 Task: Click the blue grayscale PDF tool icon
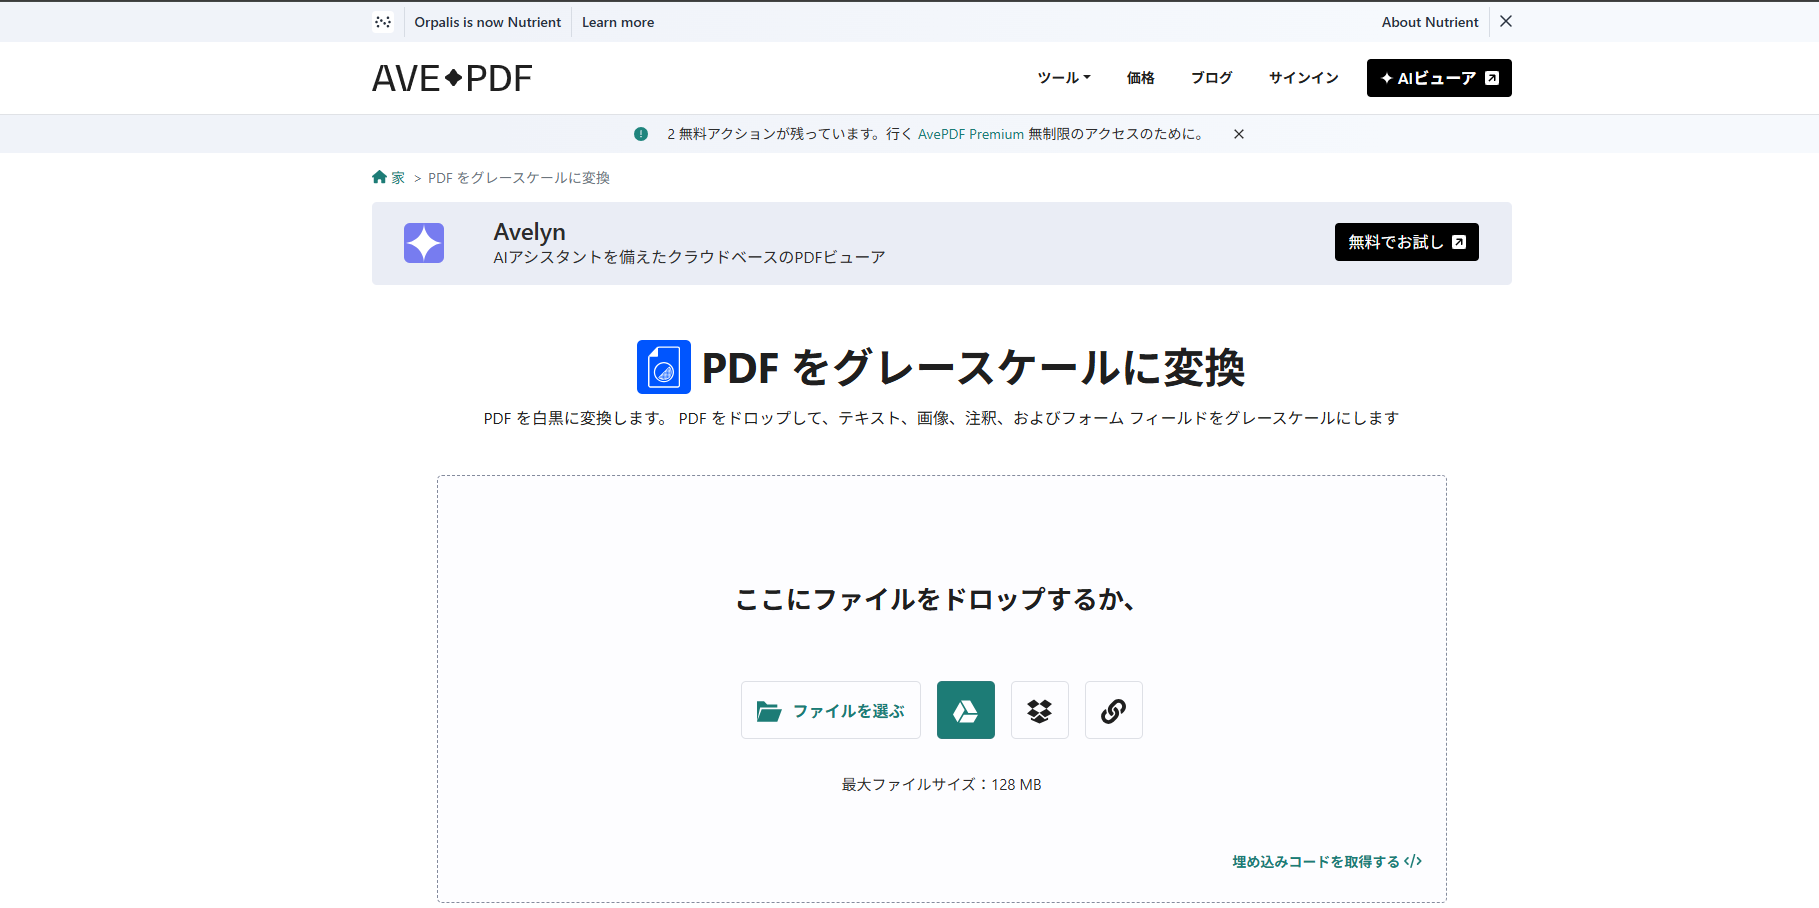pos(664,367)
